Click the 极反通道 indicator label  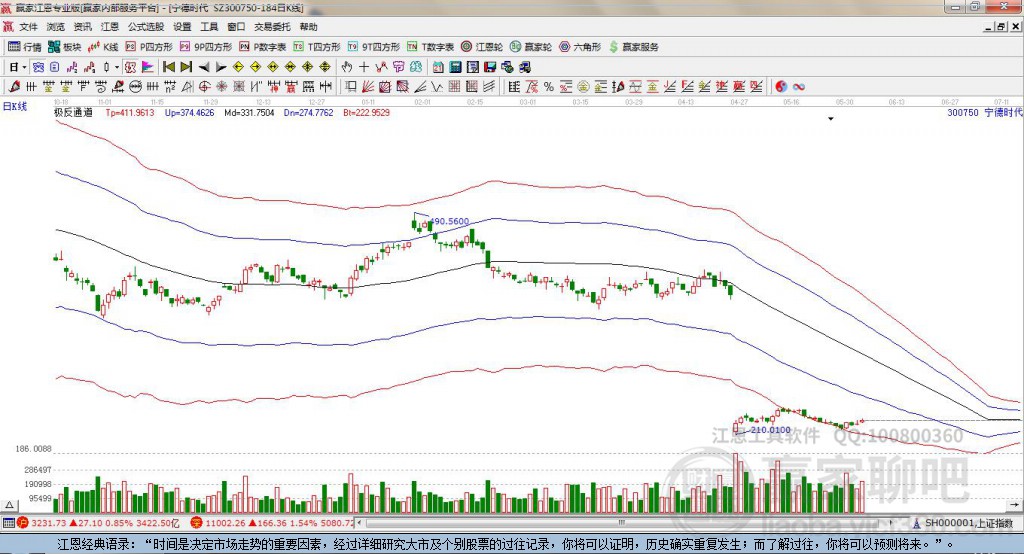tap(73, 112)
